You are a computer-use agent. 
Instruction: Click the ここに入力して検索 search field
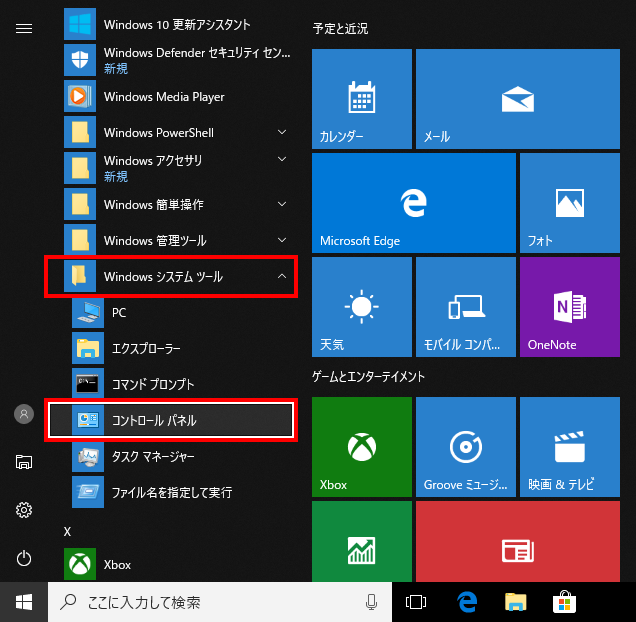point(210,602)
